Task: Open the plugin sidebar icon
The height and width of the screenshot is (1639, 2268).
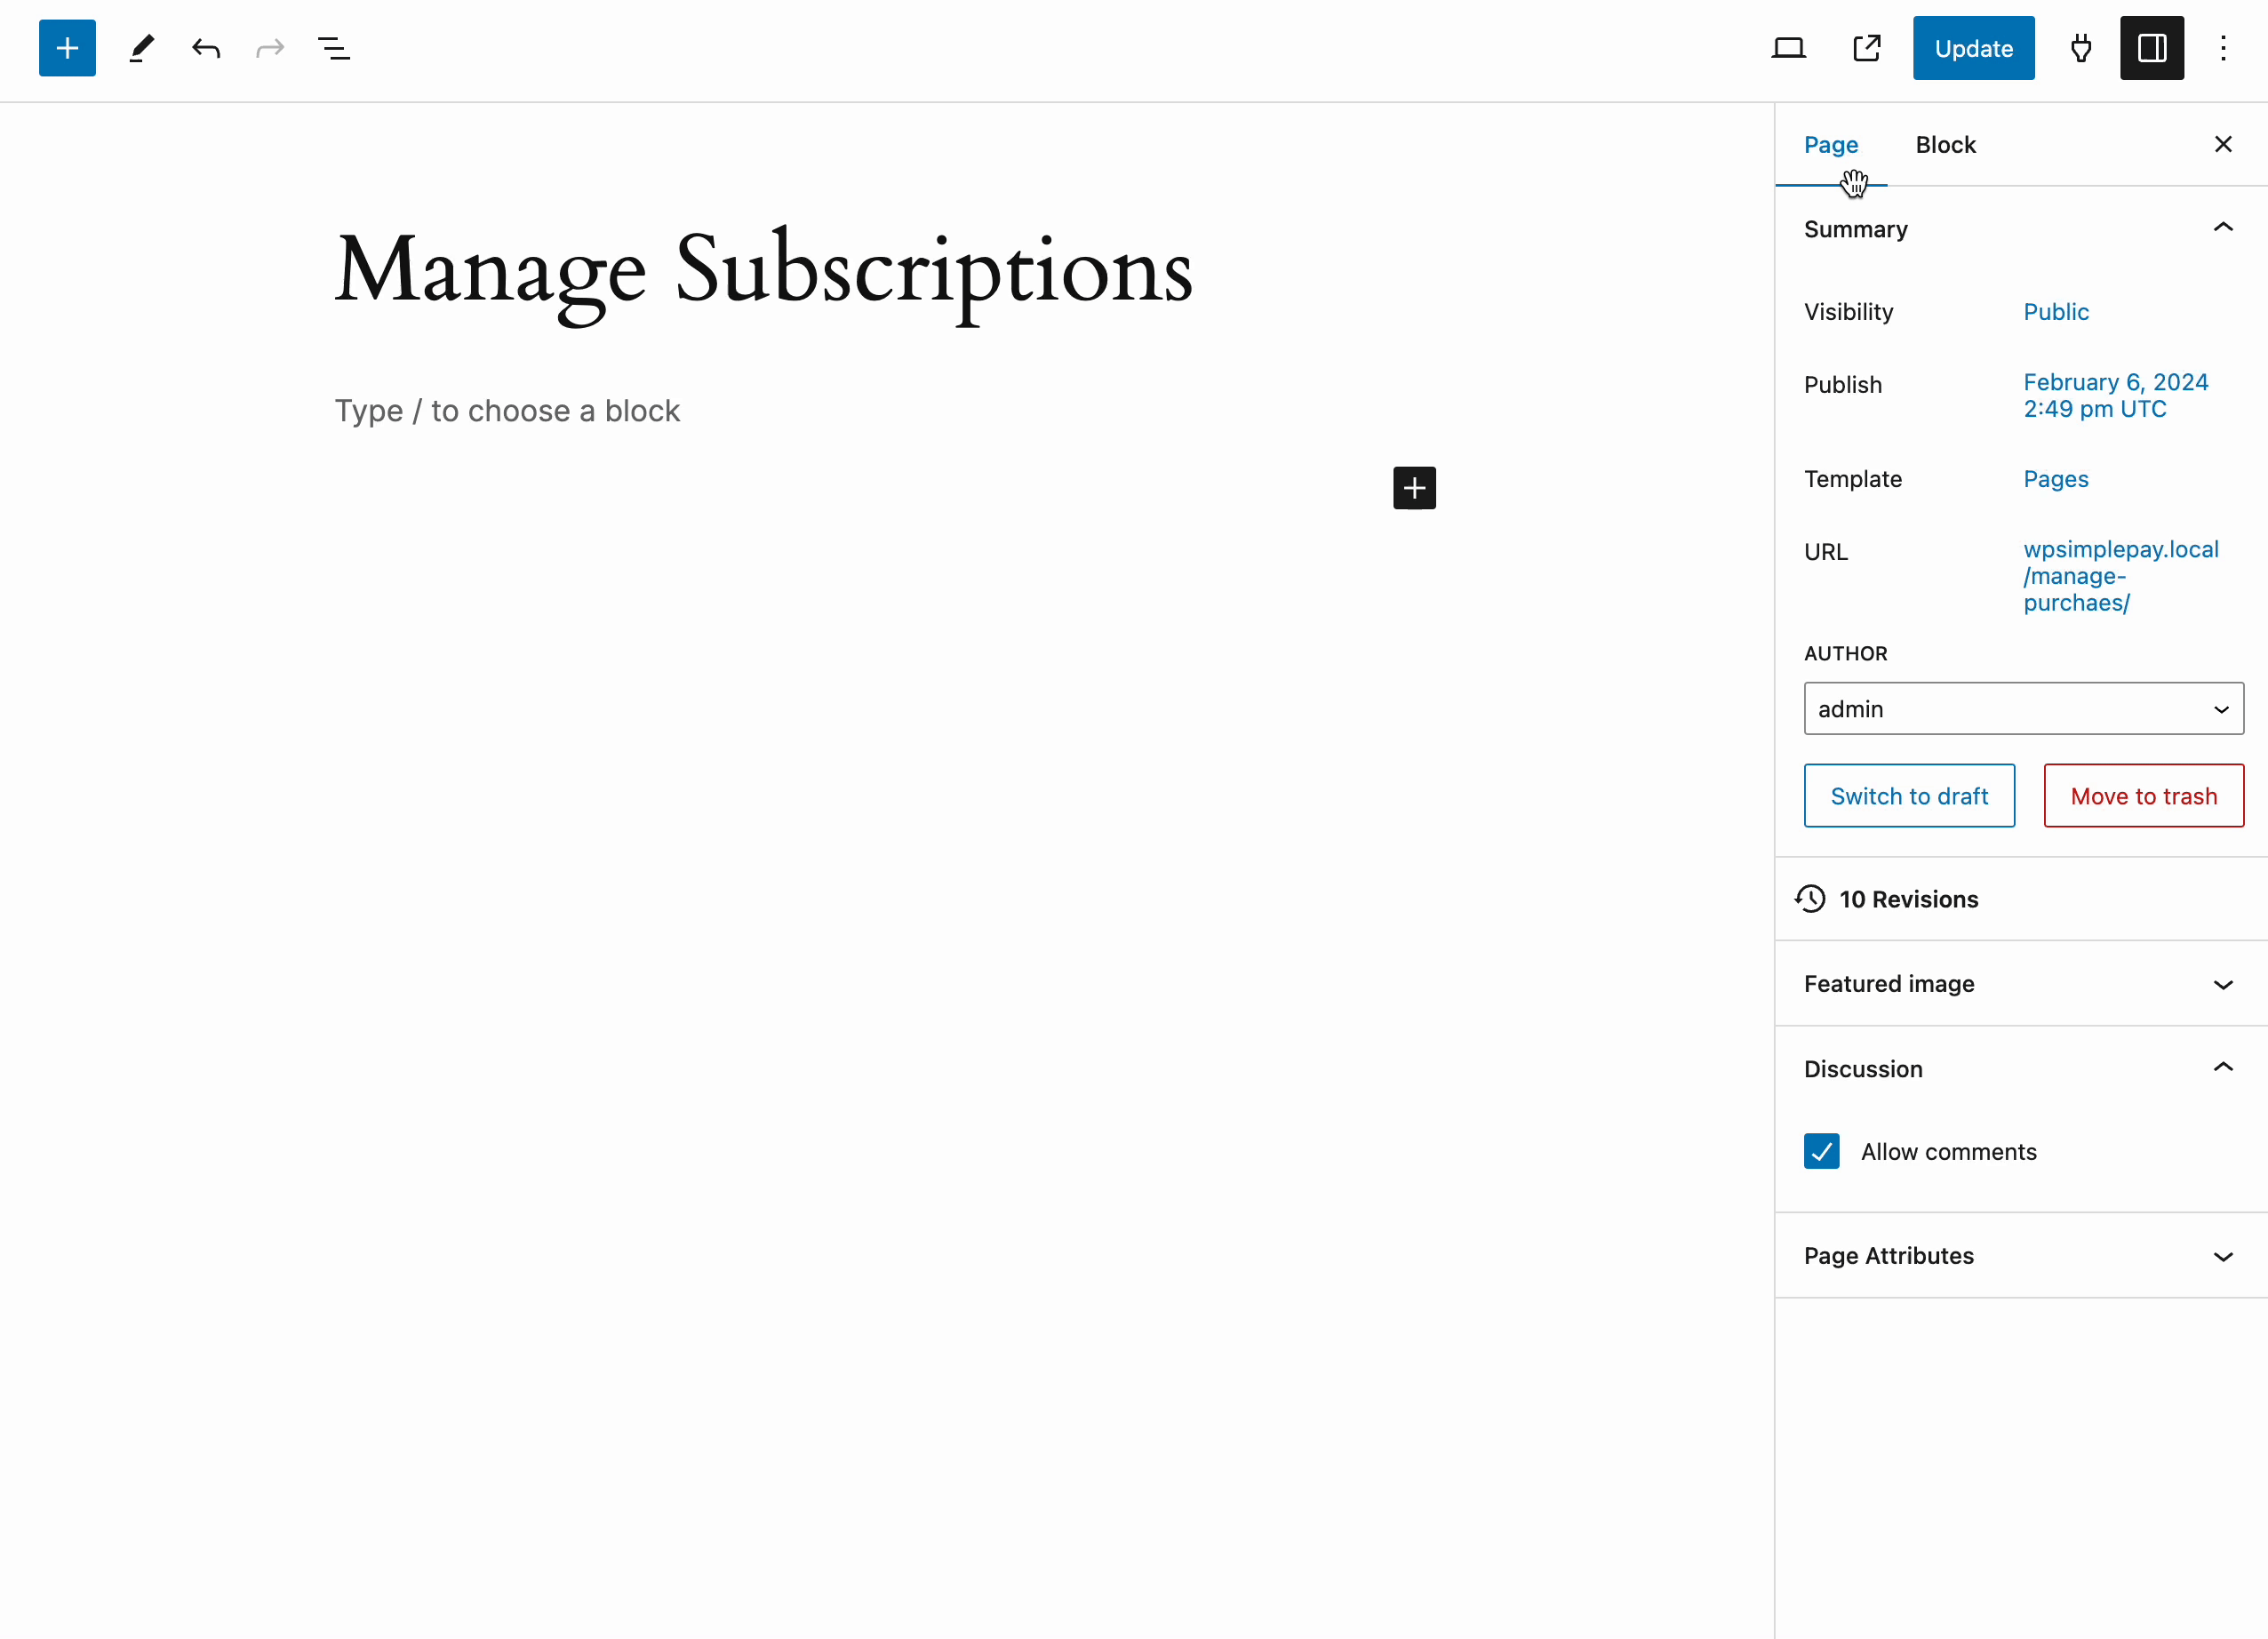Action: (x=2080, y=47)
